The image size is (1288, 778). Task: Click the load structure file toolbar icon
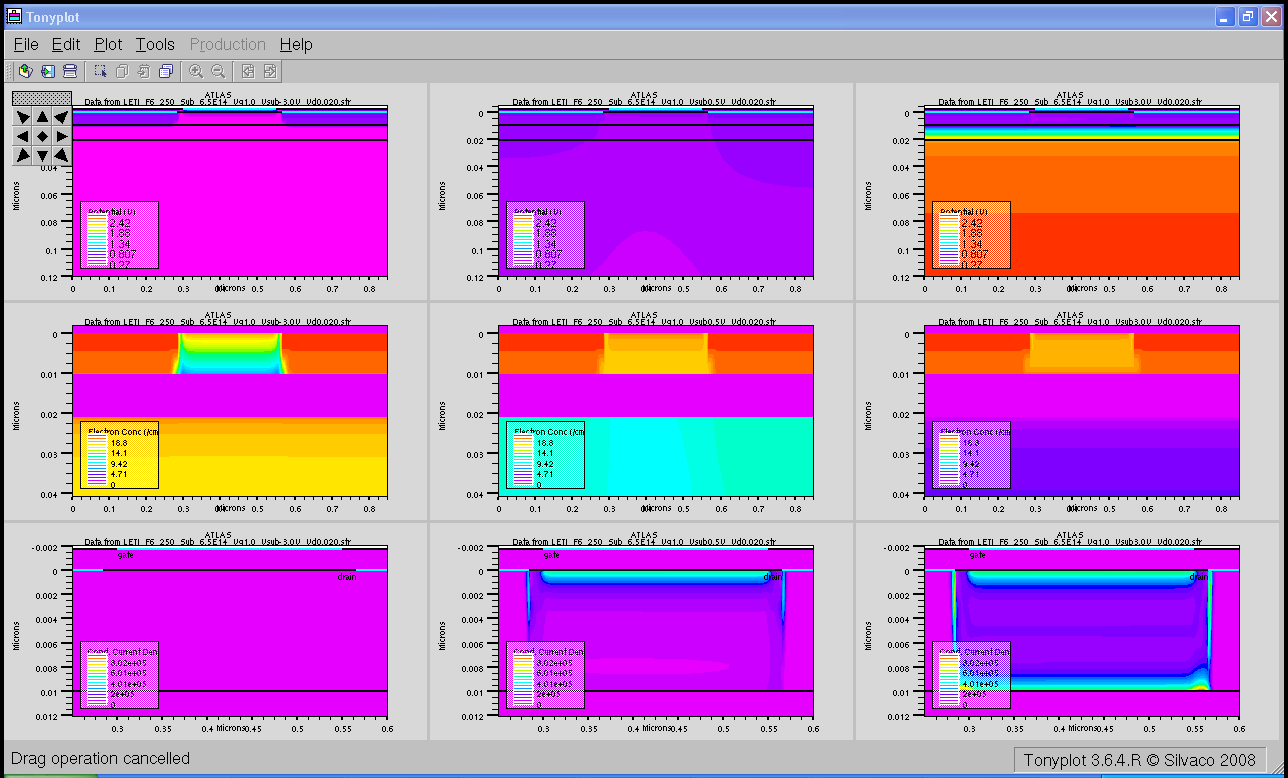point(25,71)
